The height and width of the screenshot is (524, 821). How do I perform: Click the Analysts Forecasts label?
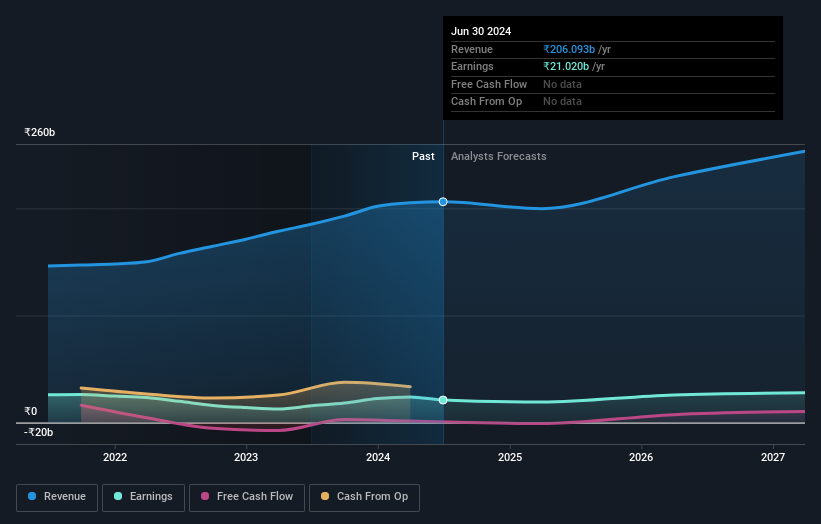[x=498, y=156]
